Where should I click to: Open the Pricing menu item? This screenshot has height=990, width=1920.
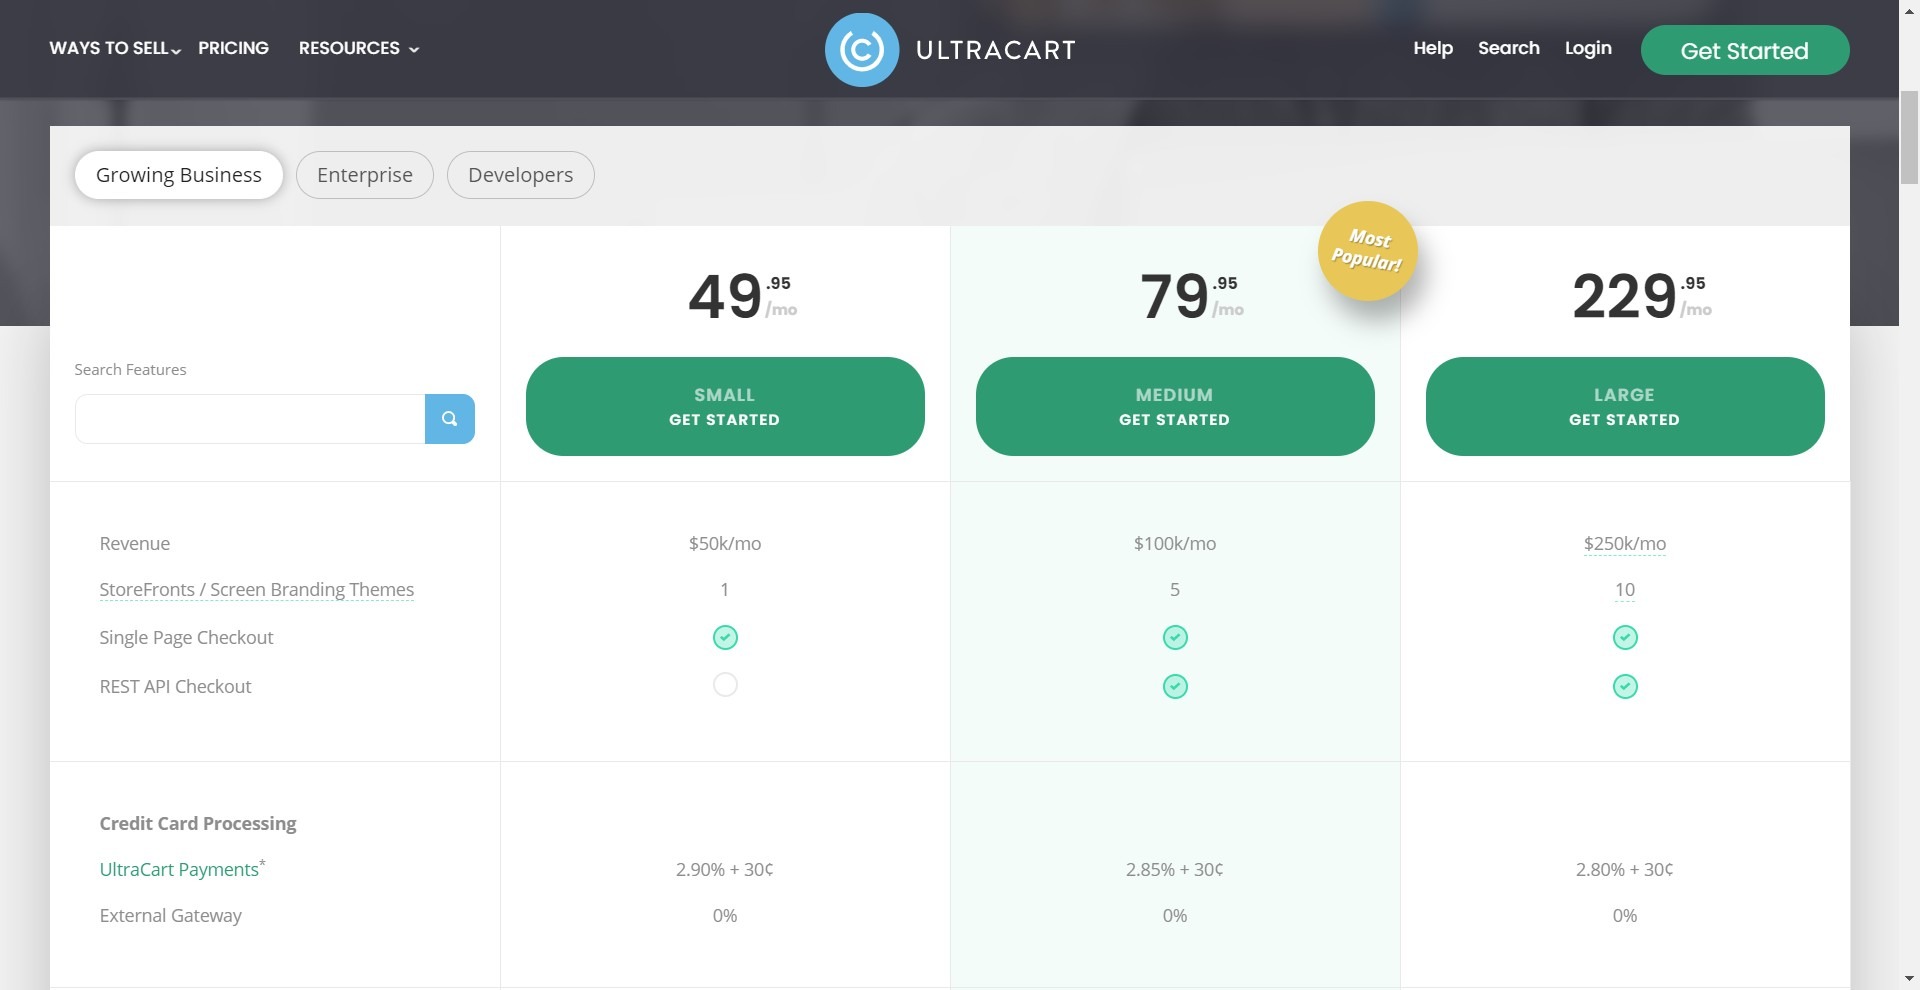coord(233,48)
